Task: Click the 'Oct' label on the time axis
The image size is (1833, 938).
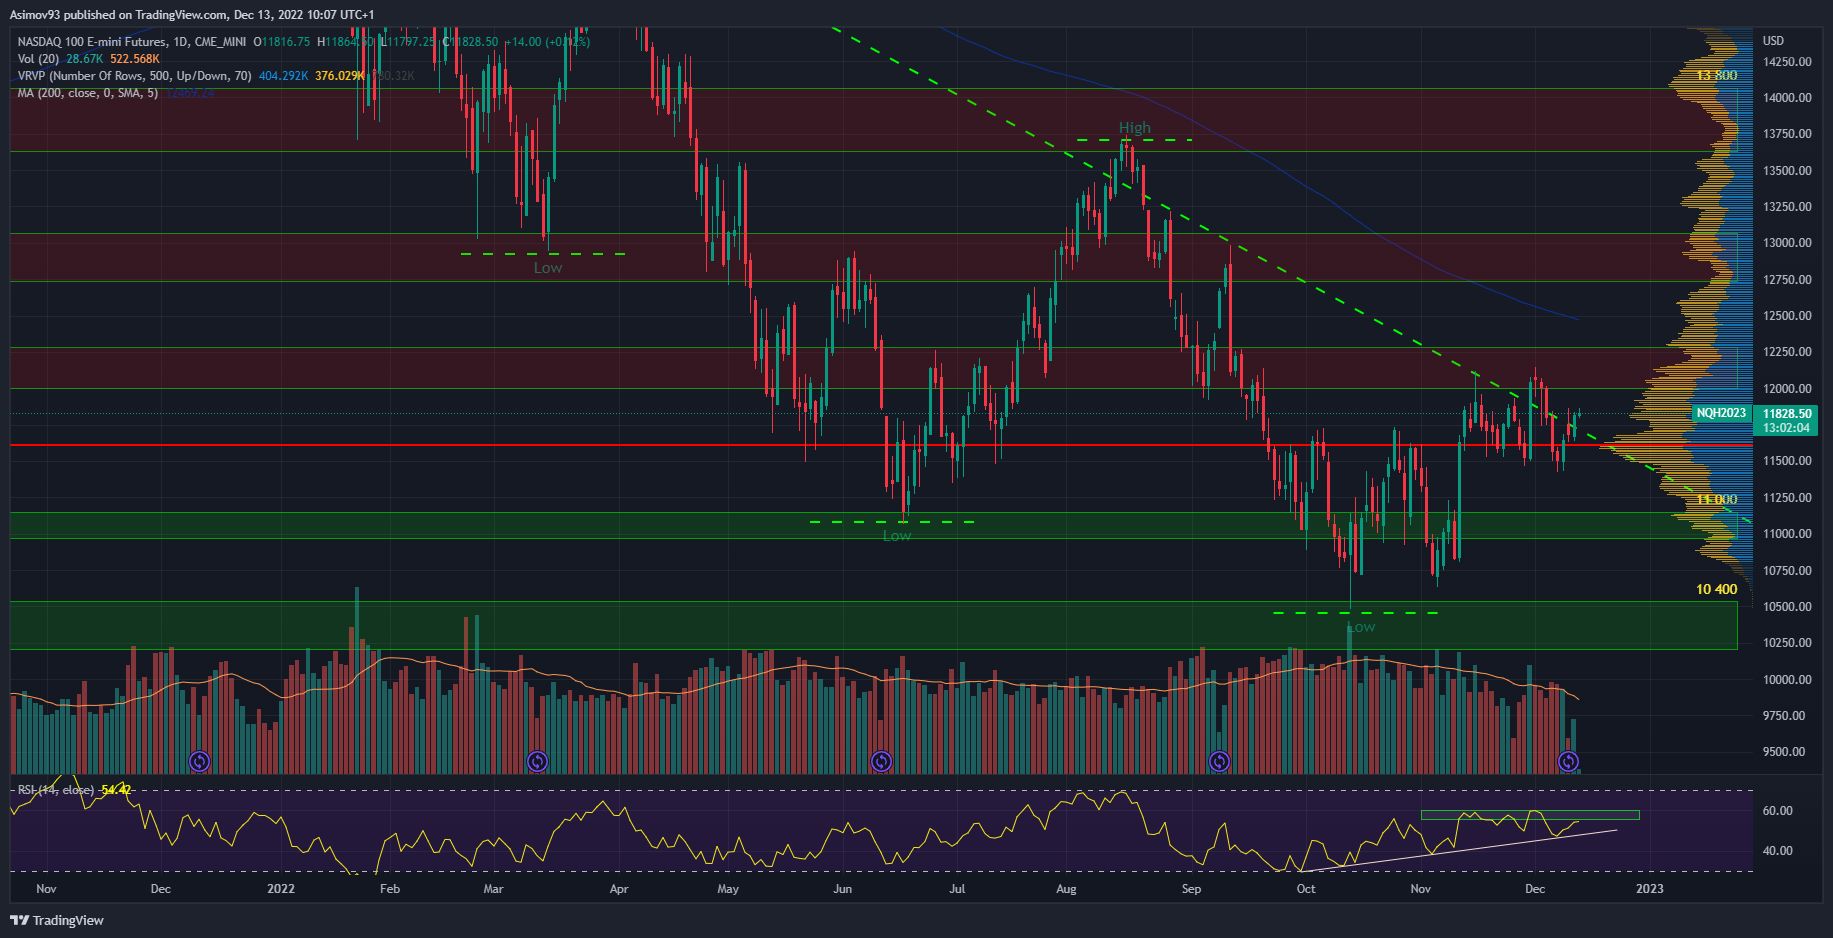Action: pos(1305,888)
